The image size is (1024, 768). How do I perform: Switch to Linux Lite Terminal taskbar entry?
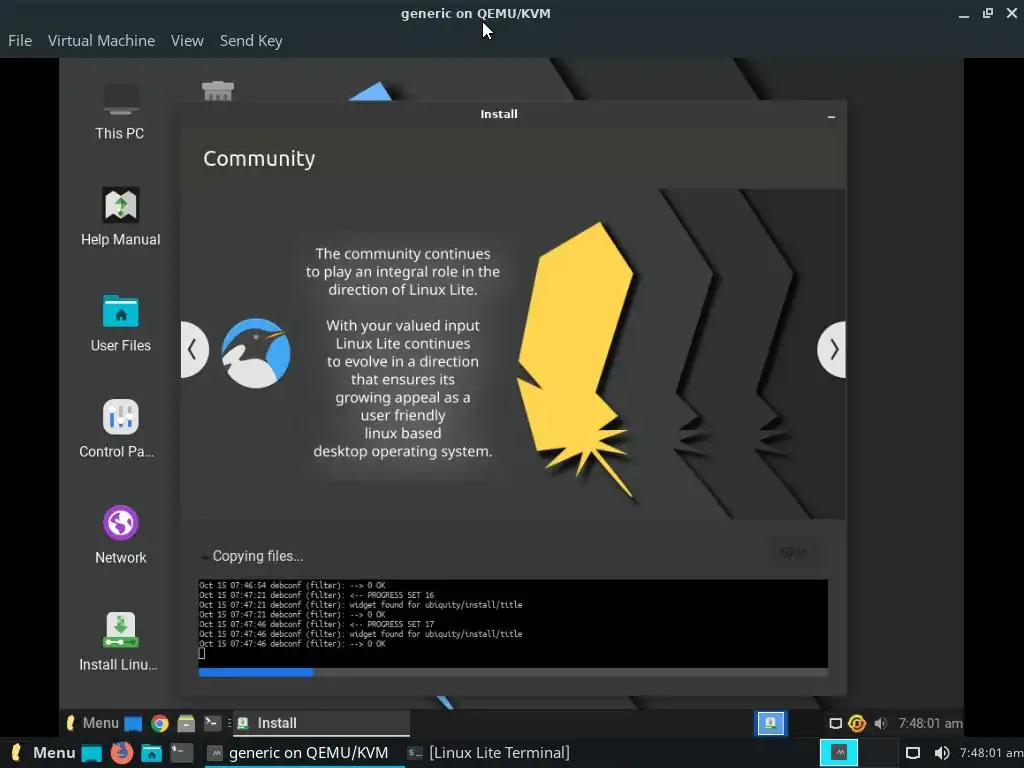(488, 753)
